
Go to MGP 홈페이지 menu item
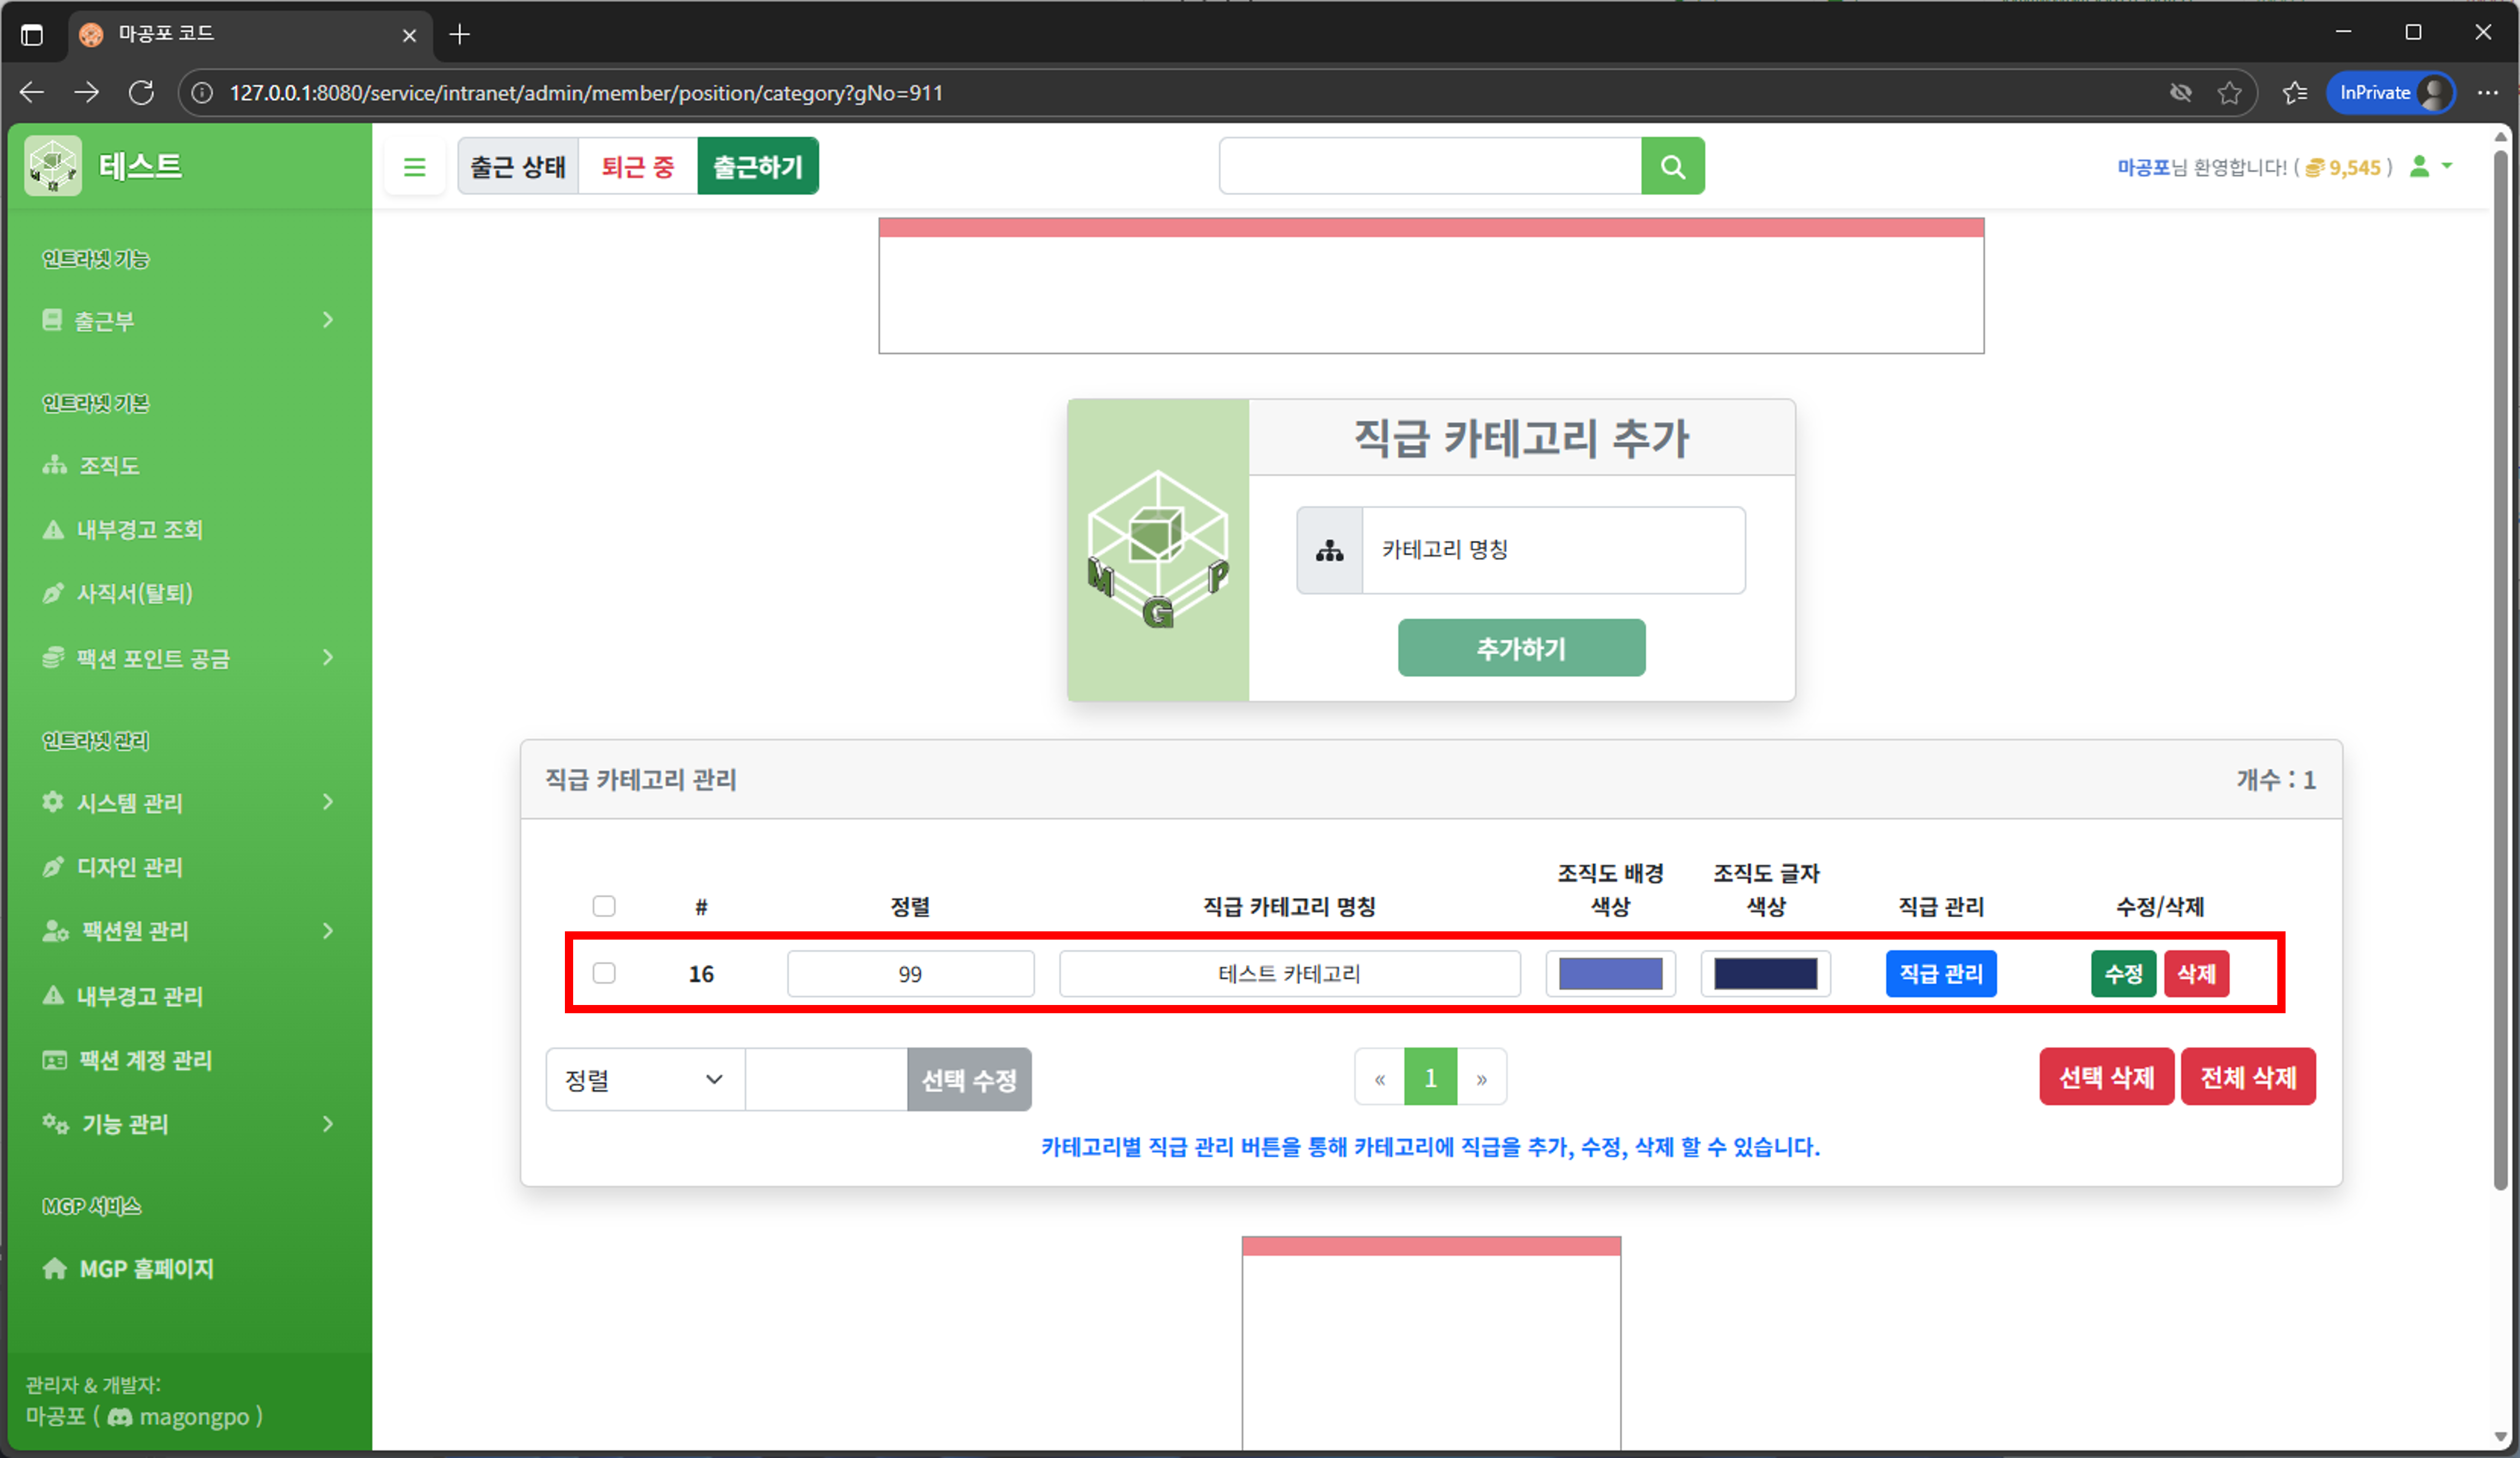click(146, 1268)
